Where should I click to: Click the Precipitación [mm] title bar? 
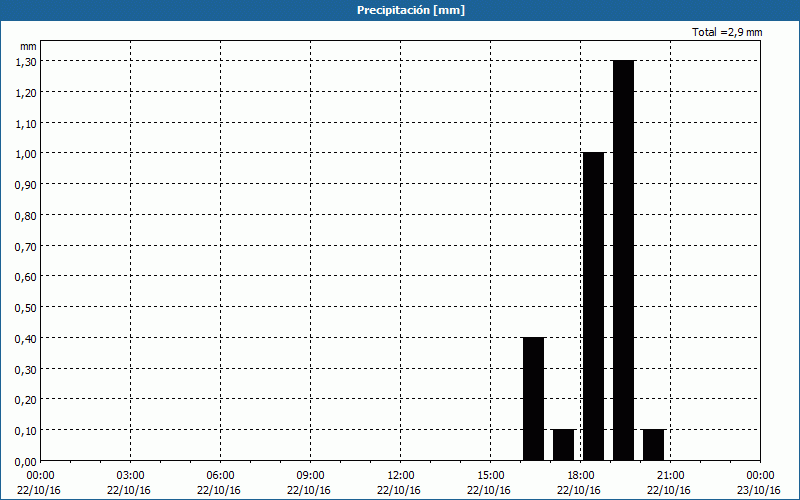(400, 10)
